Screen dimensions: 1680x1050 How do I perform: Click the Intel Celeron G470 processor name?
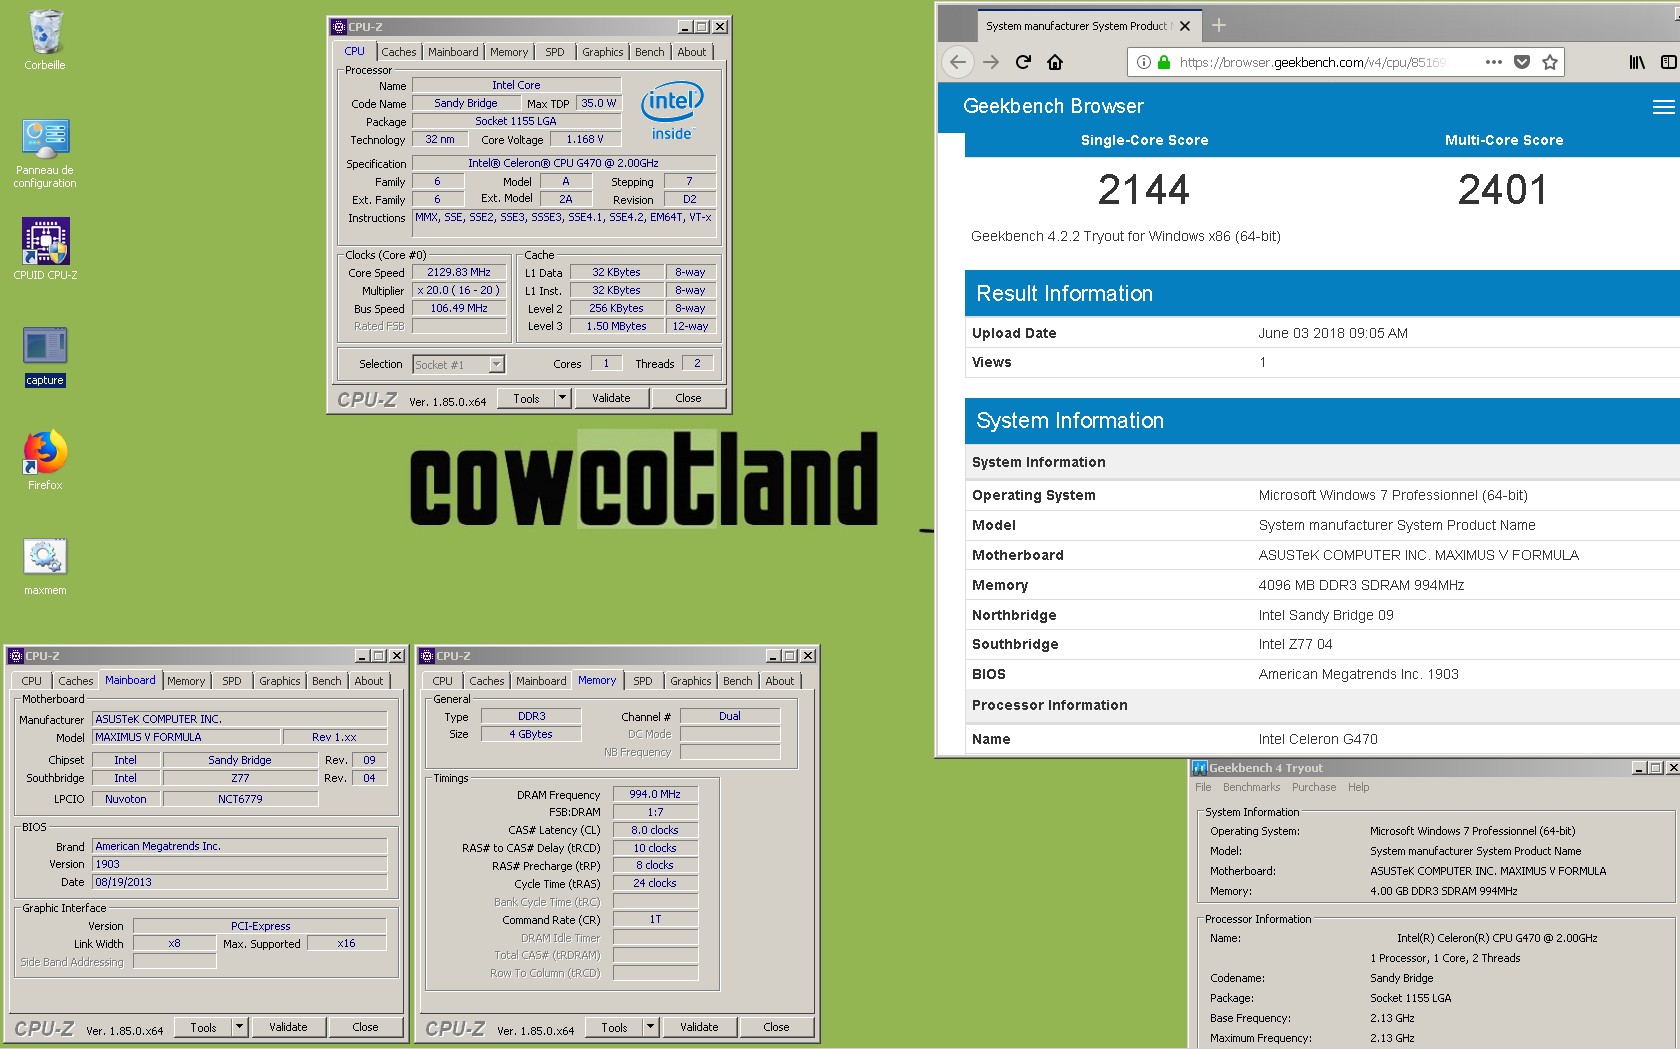tap(1318, 739)
